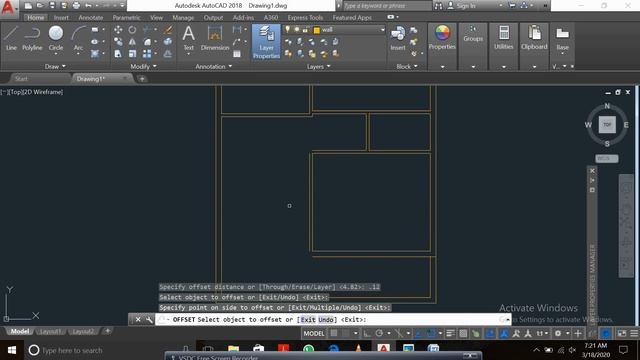
Task: Toggle the wall layer on/off lightbulb
Action: tap(288, 29)
